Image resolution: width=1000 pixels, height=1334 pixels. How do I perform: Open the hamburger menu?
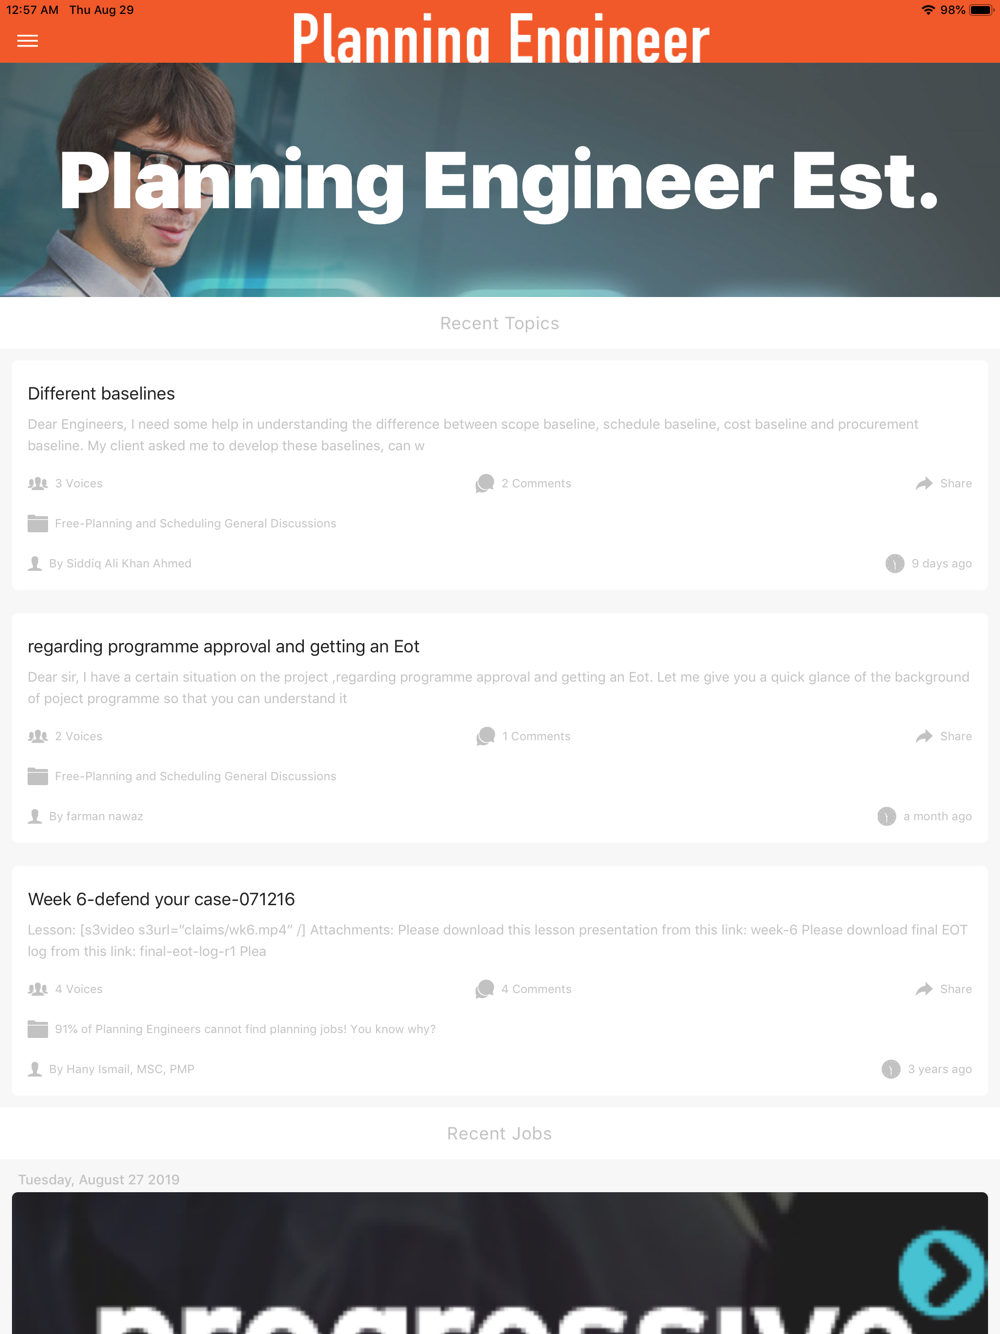(x=28, y=41)
